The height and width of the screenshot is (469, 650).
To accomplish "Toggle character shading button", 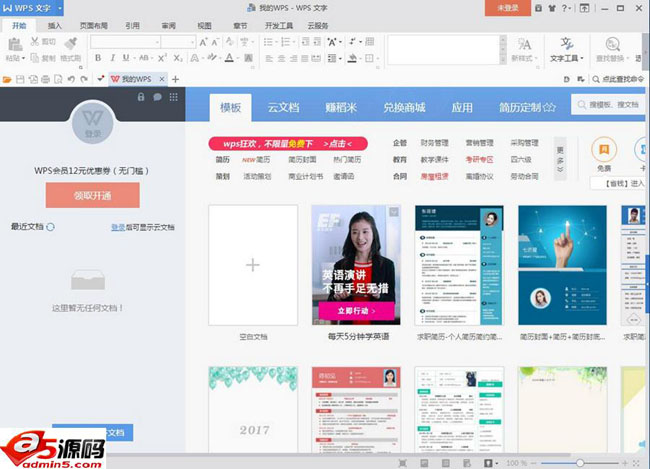I will coord(248,58).
